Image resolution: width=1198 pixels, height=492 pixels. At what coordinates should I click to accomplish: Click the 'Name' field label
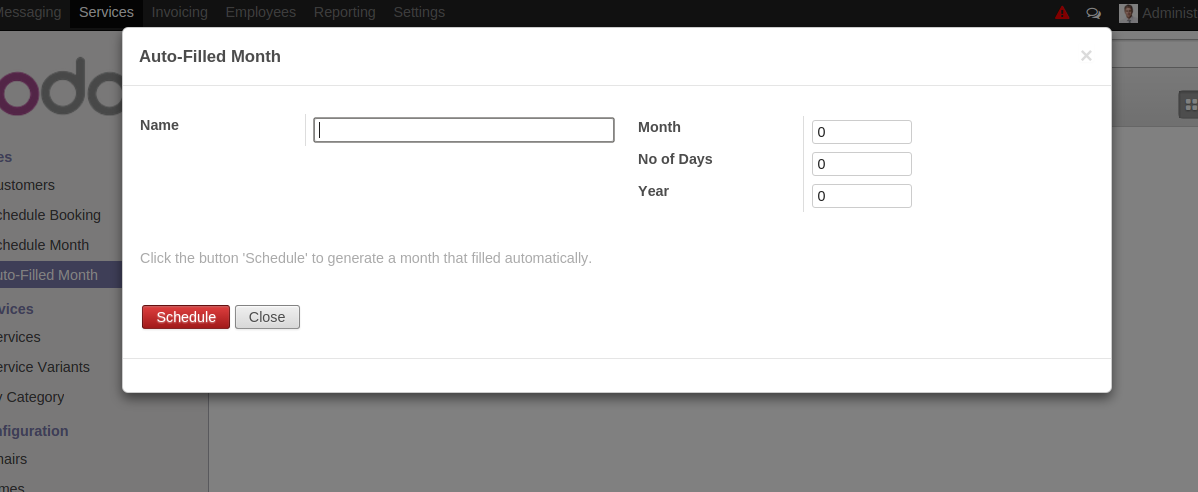point(160,125)
